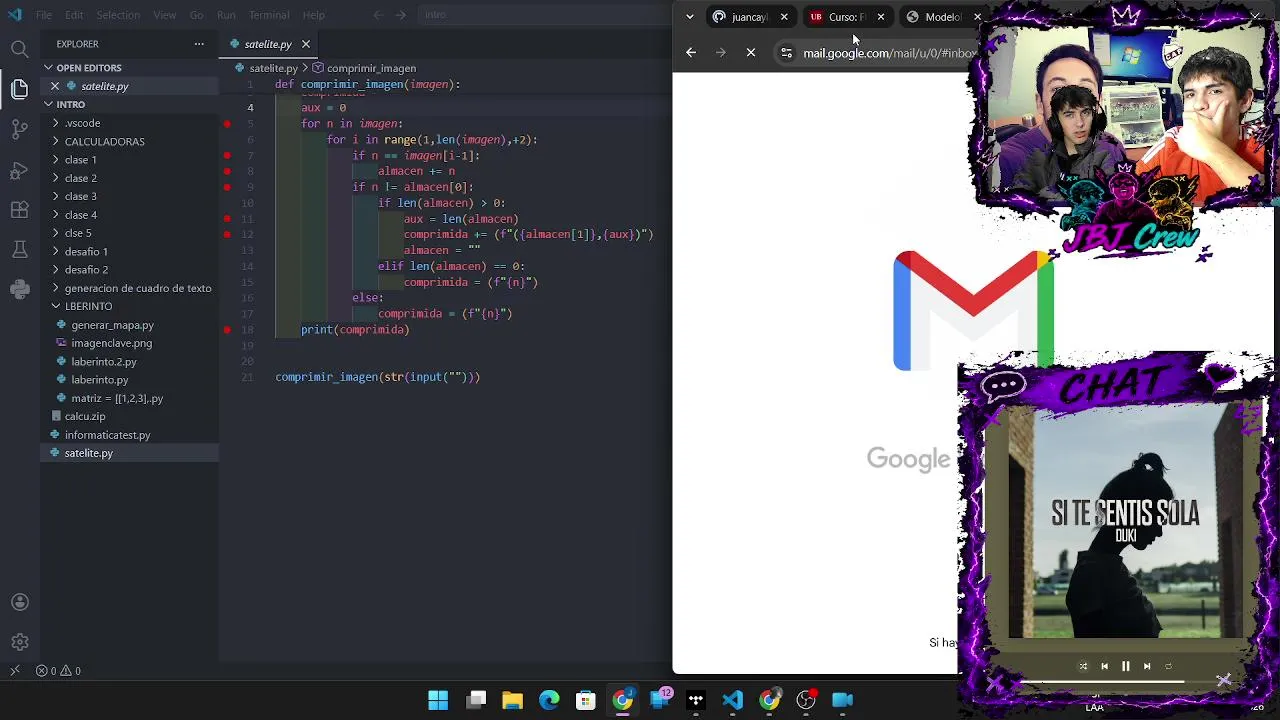
Task: Click comprimir_imagen in the breadcrumb
Action: 371,68
